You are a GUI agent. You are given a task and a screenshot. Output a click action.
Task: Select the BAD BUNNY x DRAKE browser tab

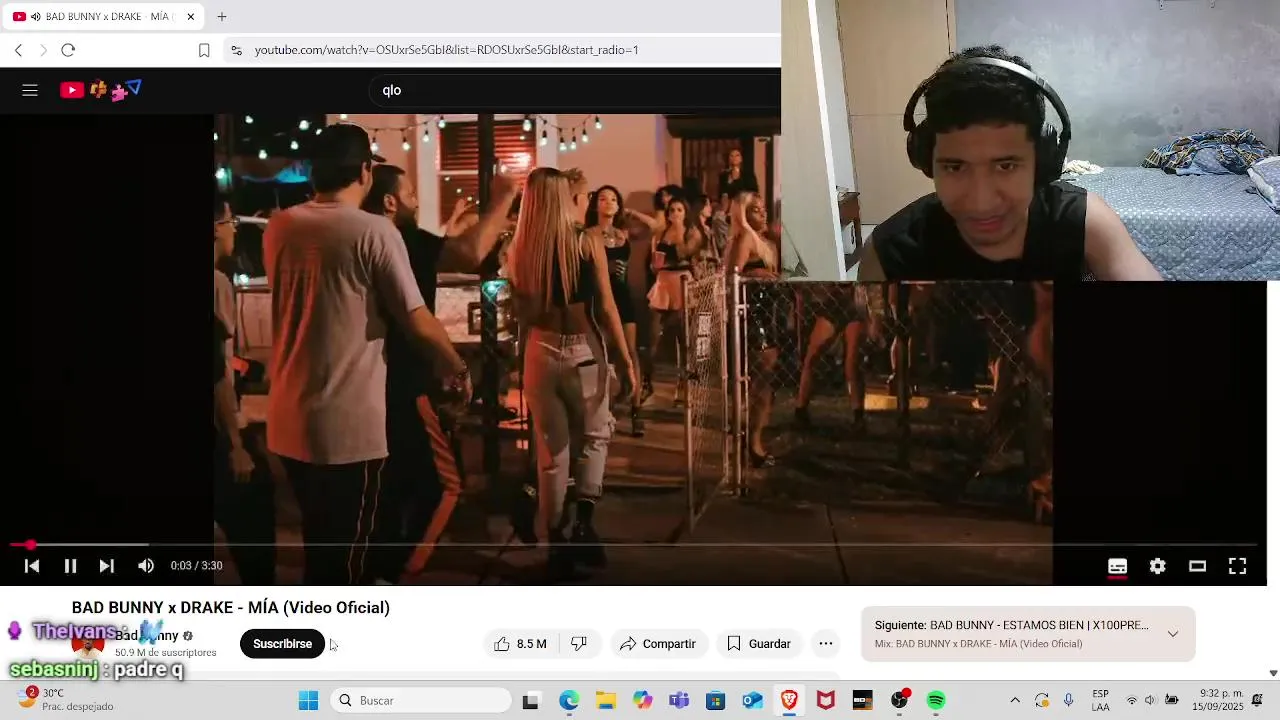(x=103, y=17)
